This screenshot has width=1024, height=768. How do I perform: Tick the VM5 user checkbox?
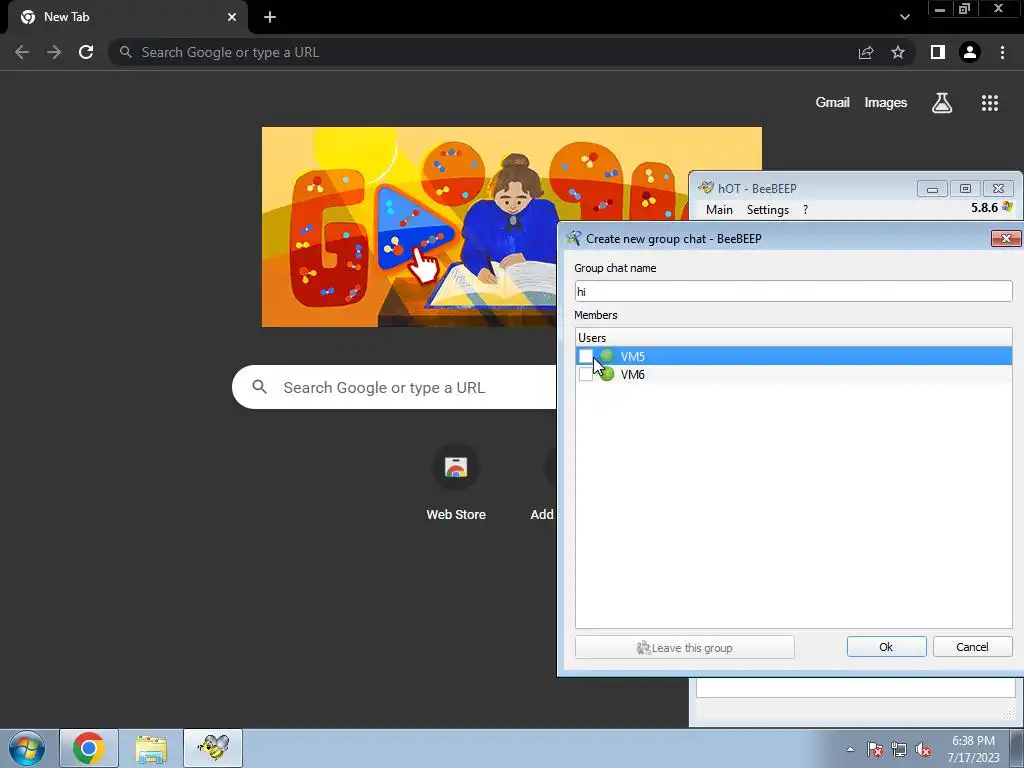coord(585,356)
